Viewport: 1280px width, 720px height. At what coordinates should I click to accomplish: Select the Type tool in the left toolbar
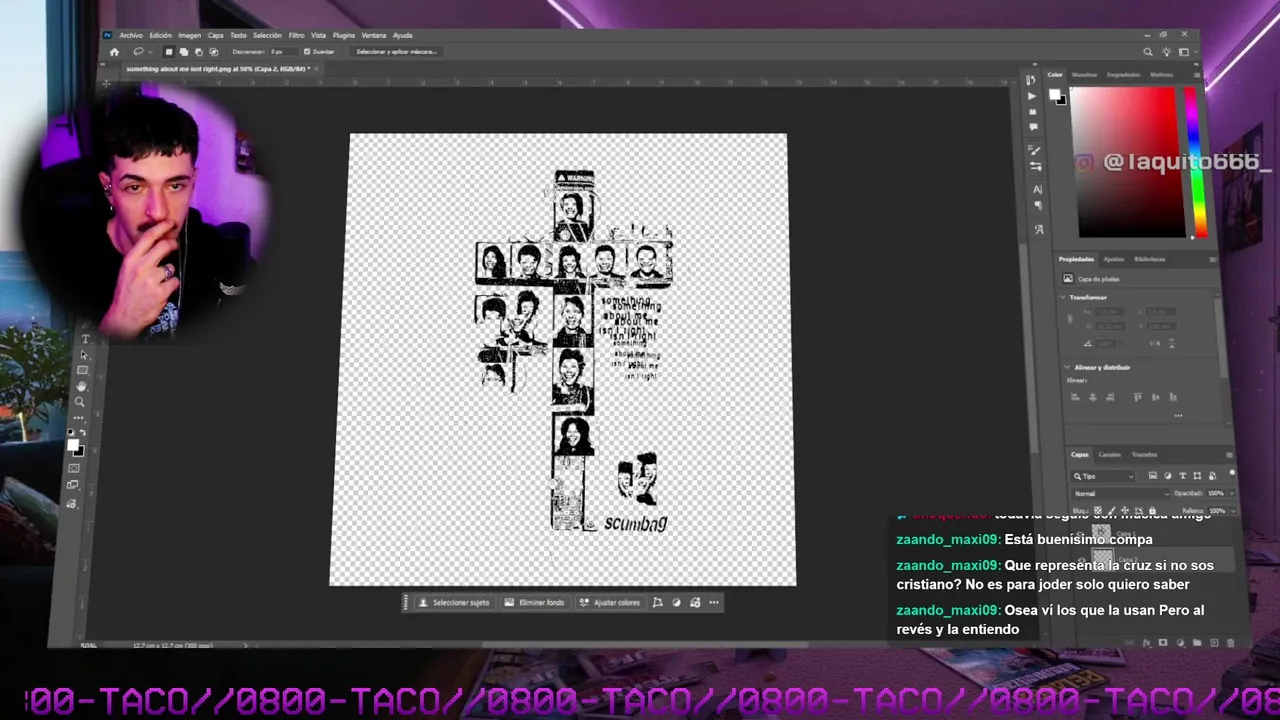[x=85, y=339]
